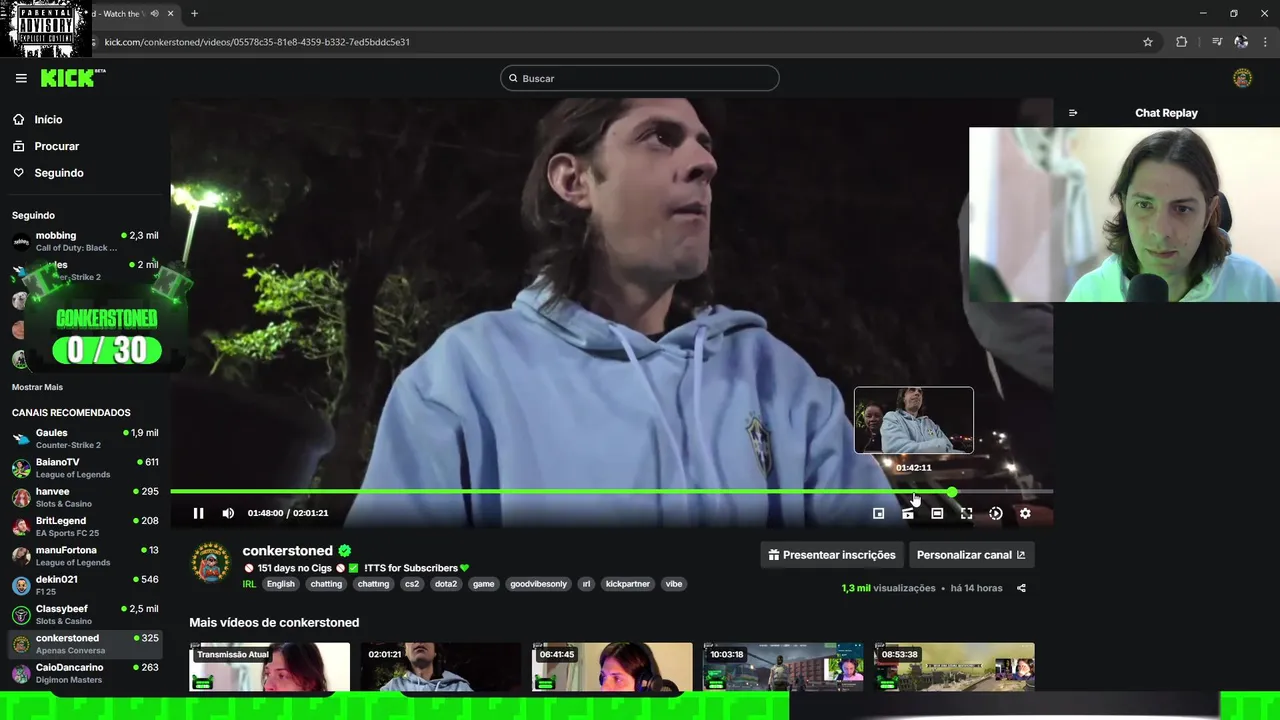
Task: Open the 08:53:38 video thumbnail
Action: [x=954, y=667]
